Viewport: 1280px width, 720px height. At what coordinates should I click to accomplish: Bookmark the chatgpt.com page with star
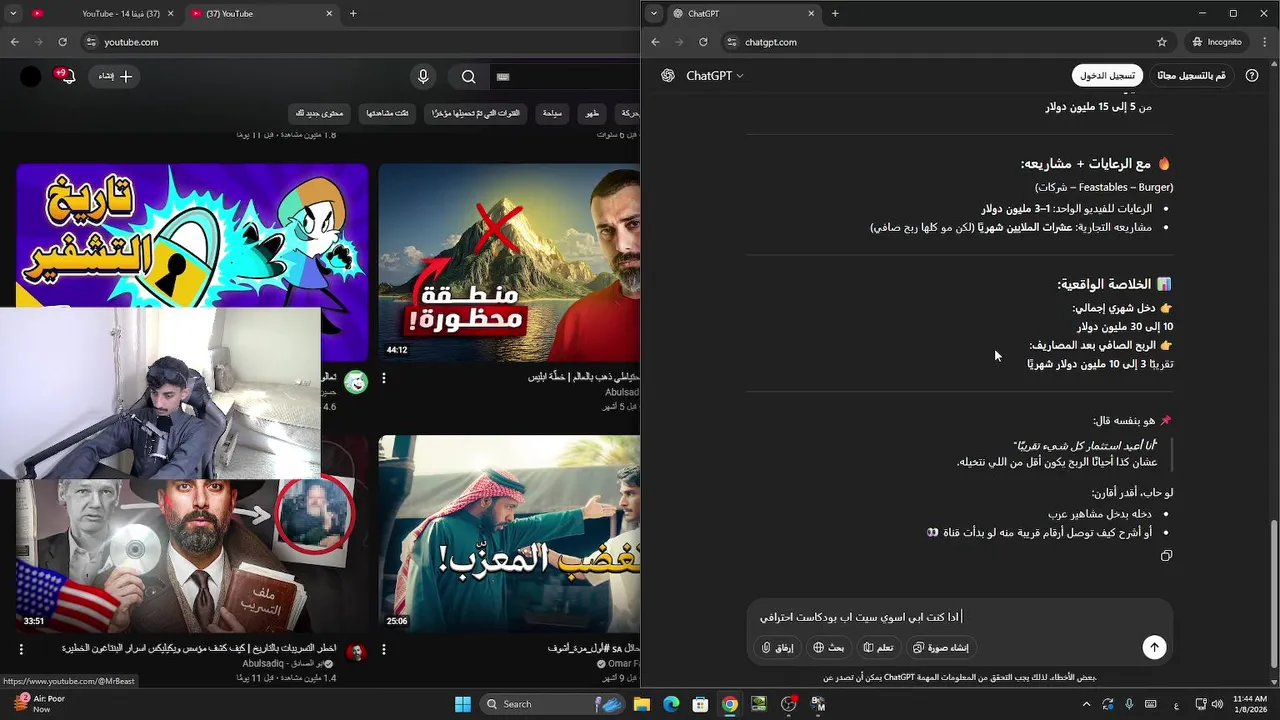click(x=1161, y=42)
